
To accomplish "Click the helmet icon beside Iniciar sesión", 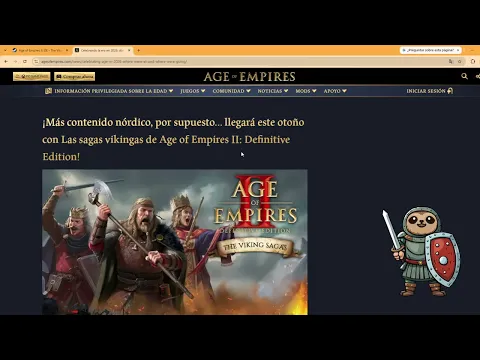I will 450,91.
